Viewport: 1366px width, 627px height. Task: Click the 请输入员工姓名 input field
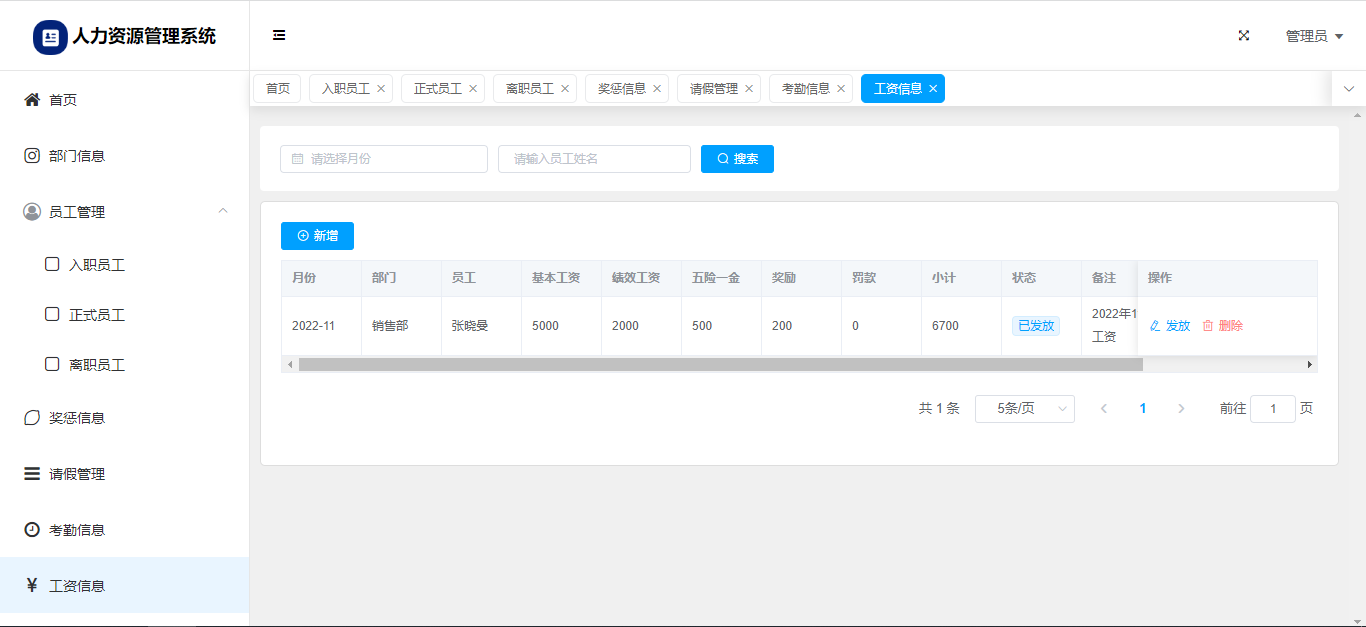[x=594, y=159]
